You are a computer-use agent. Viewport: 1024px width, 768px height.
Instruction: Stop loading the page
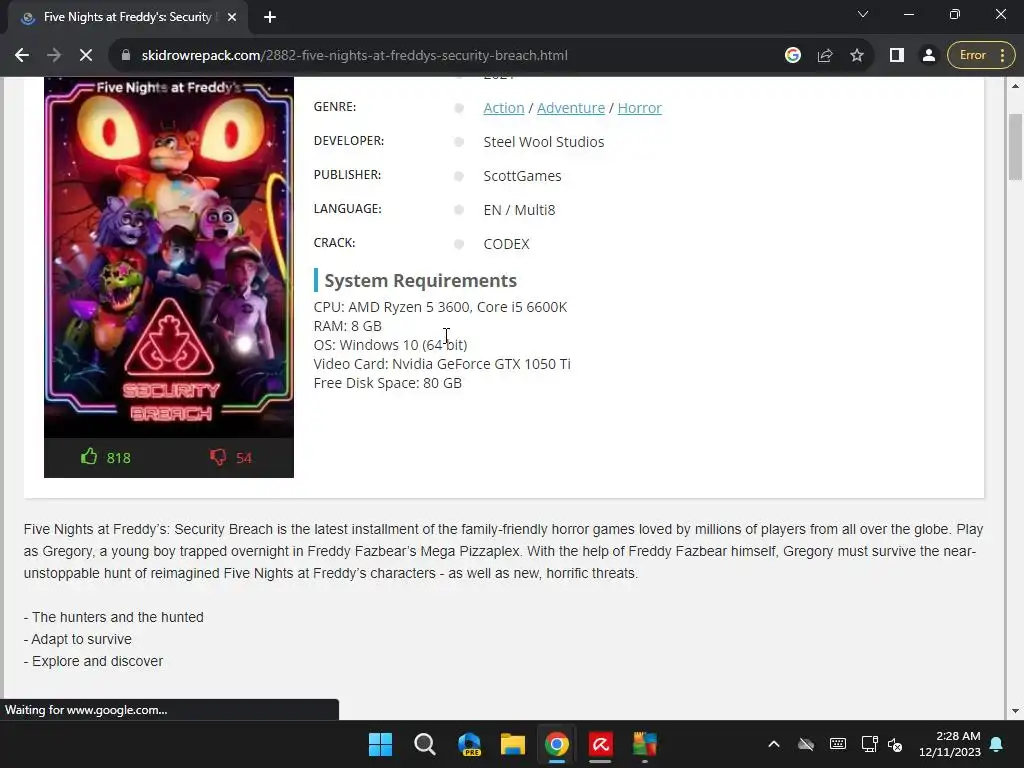click(86, 56)
